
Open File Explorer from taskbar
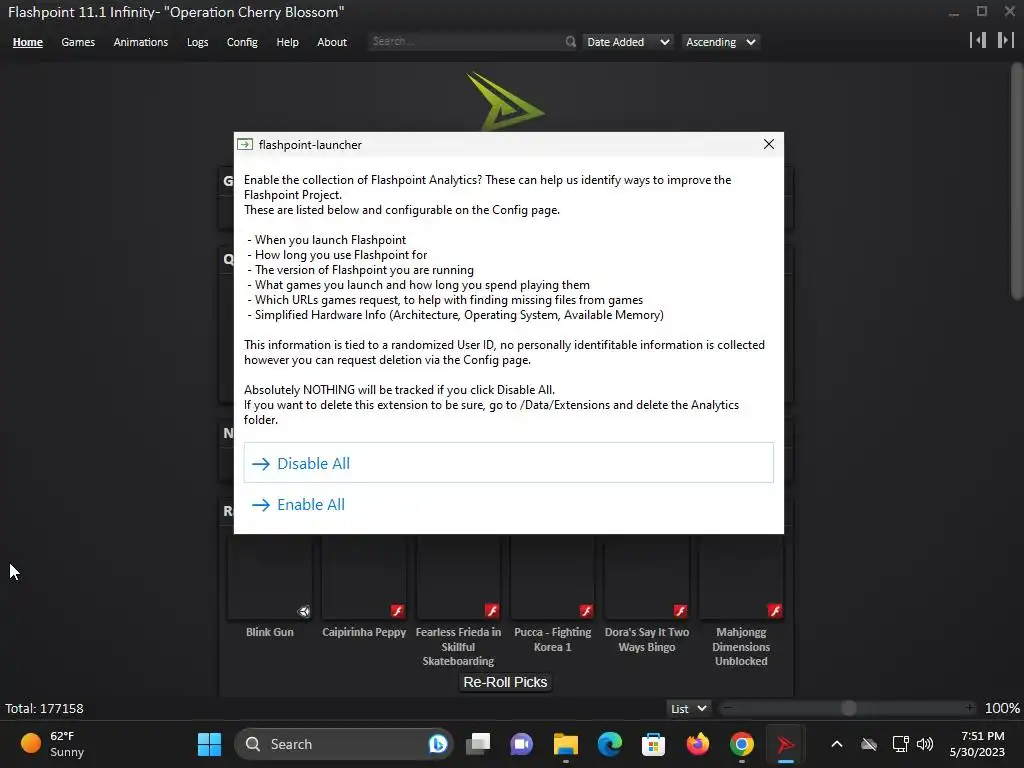click(x=566, y=744)
